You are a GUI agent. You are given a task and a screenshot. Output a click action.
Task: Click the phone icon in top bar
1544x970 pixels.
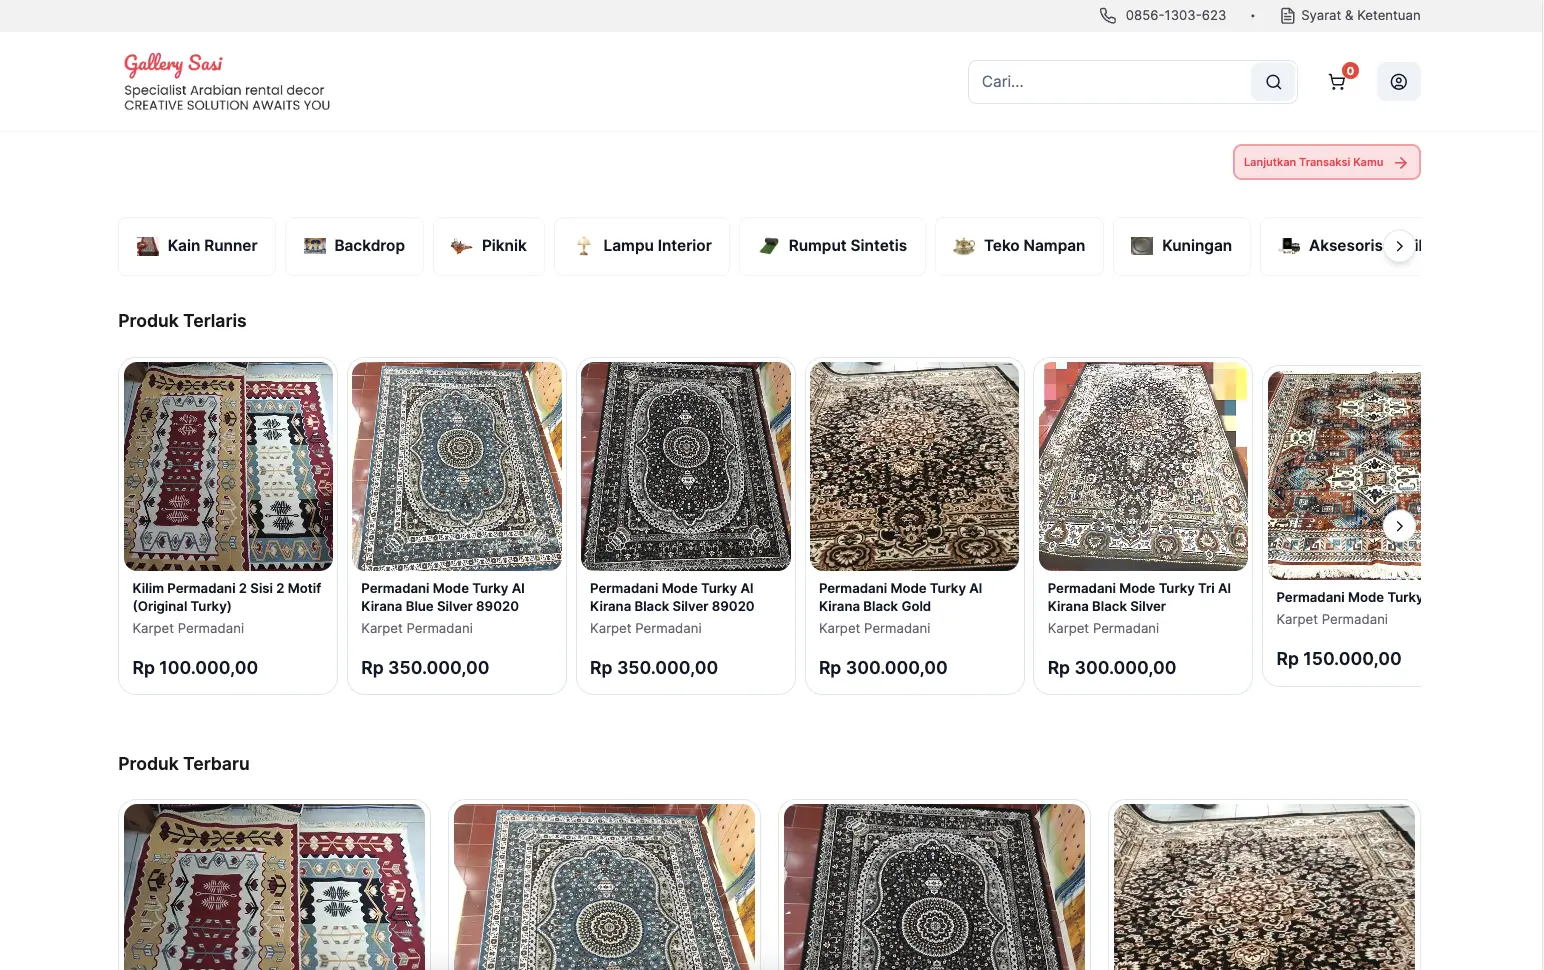(x=1108, y=15)
